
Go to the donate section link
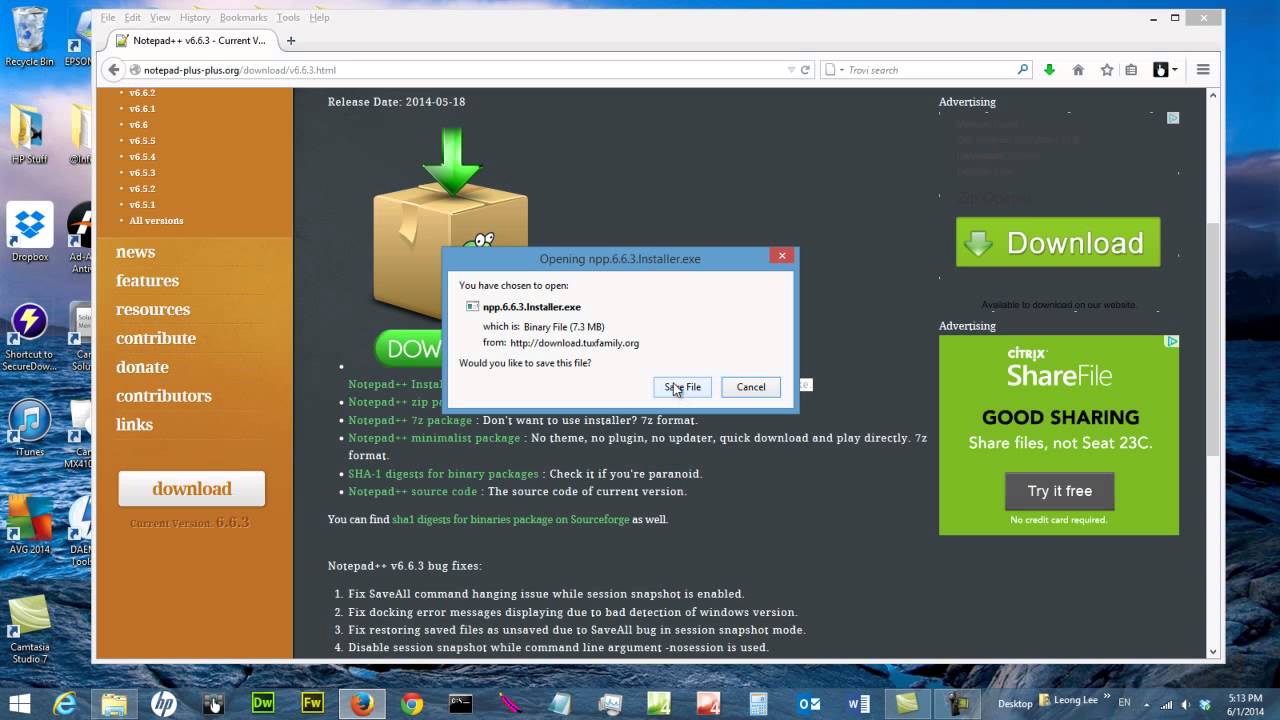click(142, 368)
